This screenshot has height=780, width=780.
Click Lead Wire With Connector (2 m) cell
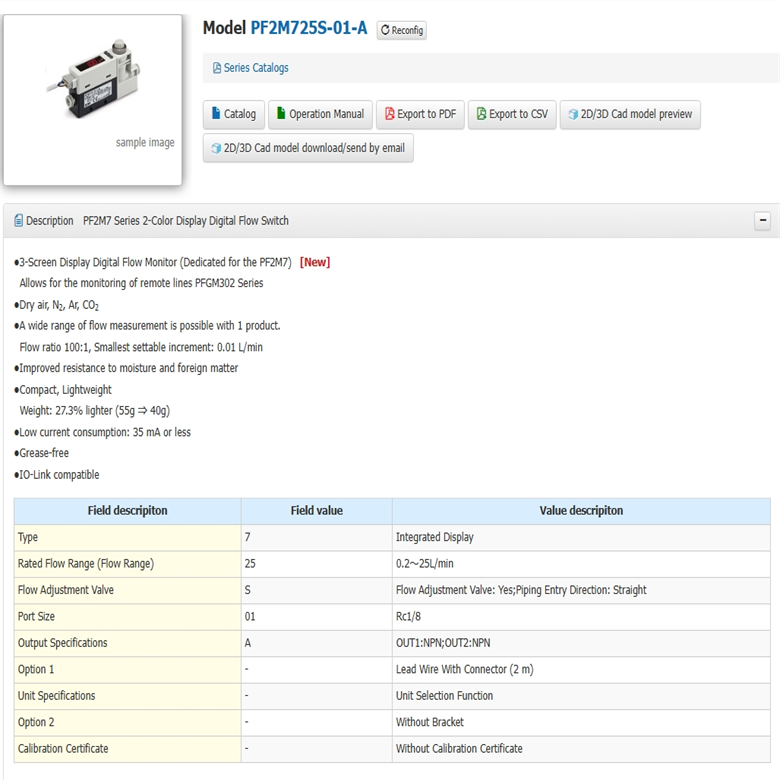pyautogui.click(x=581, y=670)
